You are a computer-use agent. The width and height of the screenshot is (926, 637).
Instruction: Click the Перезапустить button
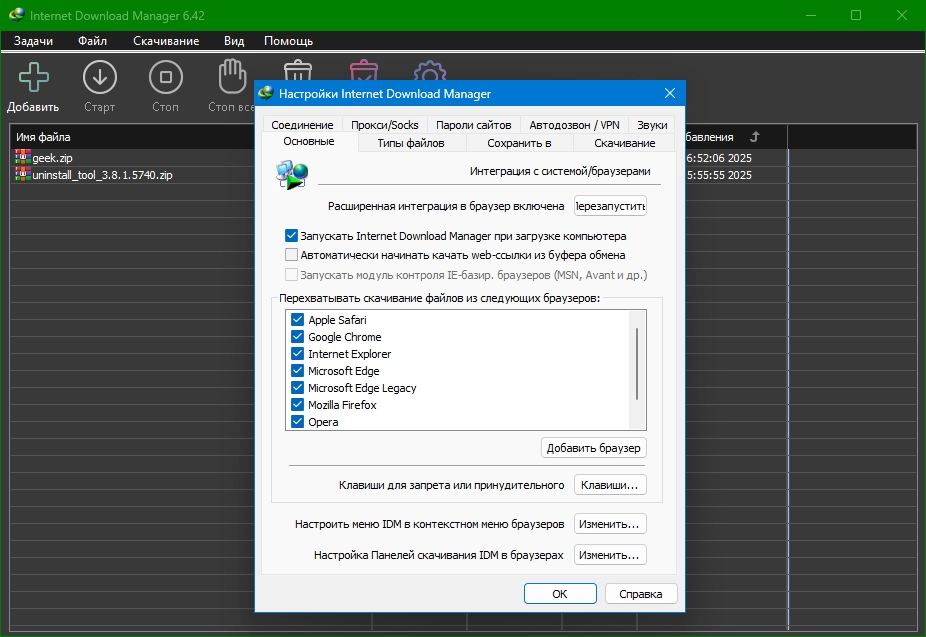click(x=610, y=206)
